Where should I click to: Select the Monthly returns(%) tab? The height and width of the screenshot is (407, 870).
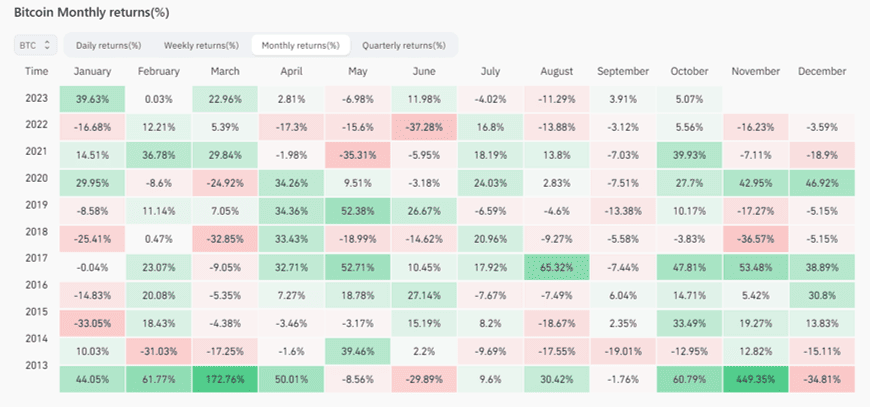(301, 45)
